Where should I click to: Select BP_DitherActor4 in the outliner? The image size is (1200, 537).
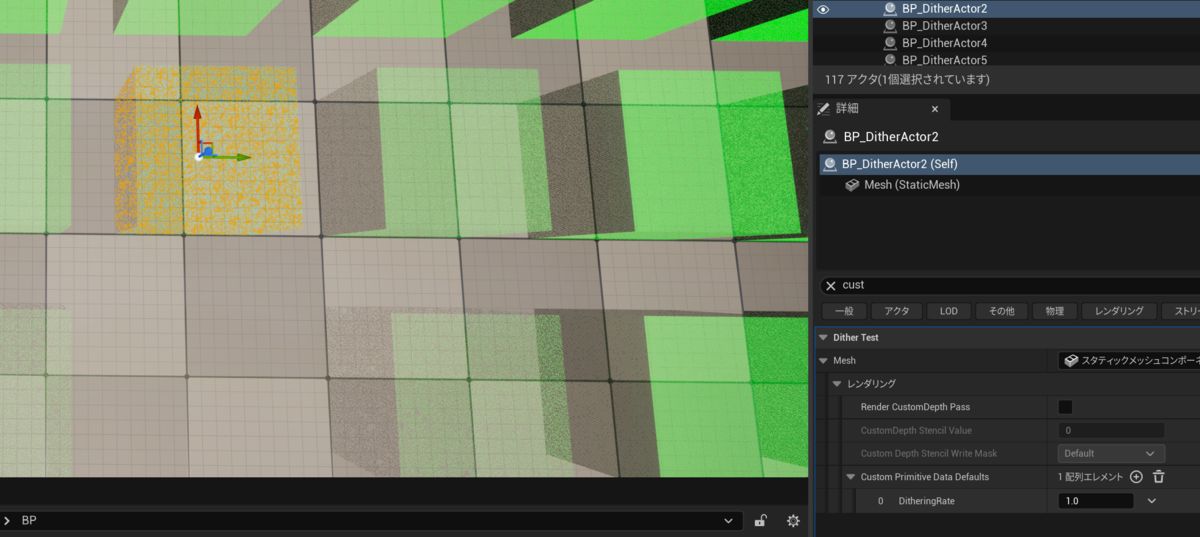point(944,43)
